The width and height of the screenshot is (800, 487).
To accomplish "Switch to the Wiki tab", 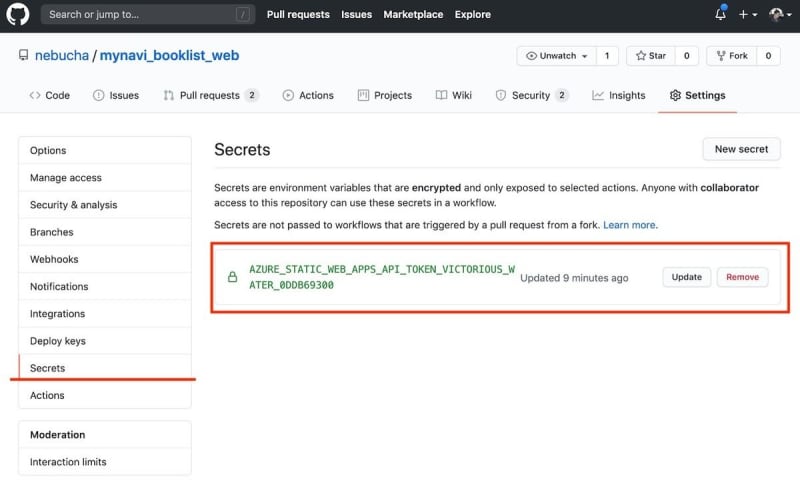I will [x=454, y=95].
